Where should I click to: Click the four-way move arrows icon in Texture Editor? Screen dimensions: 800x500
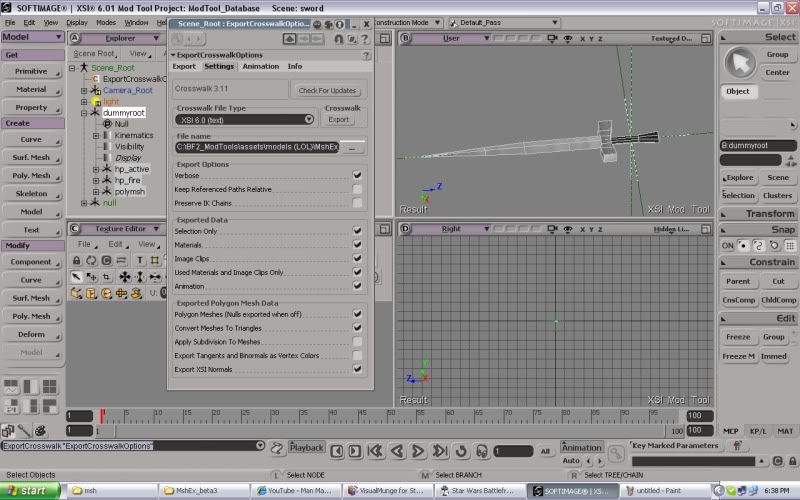point(124,277)
